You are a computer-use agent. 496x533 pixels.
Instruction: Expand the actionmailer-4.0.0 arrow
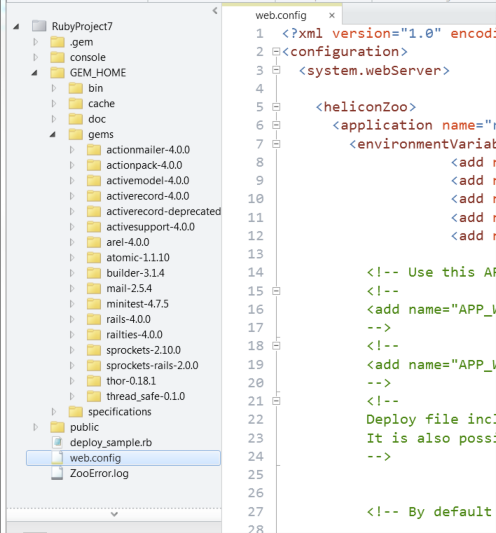[72, 150]
